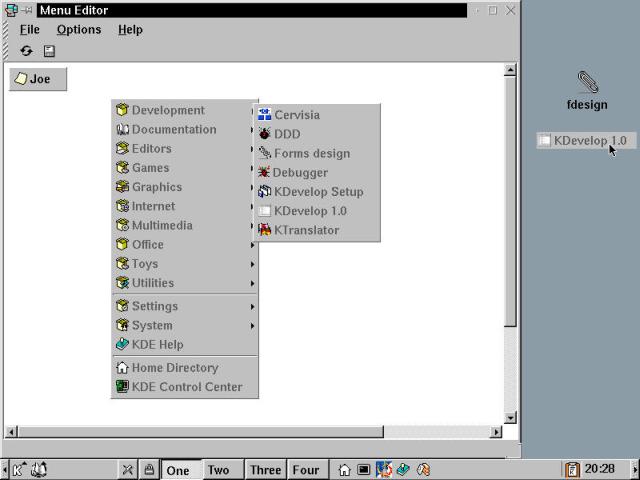The image size is (640, 480).
Task: Click the KDE Control Center entry
Action: 186,387
